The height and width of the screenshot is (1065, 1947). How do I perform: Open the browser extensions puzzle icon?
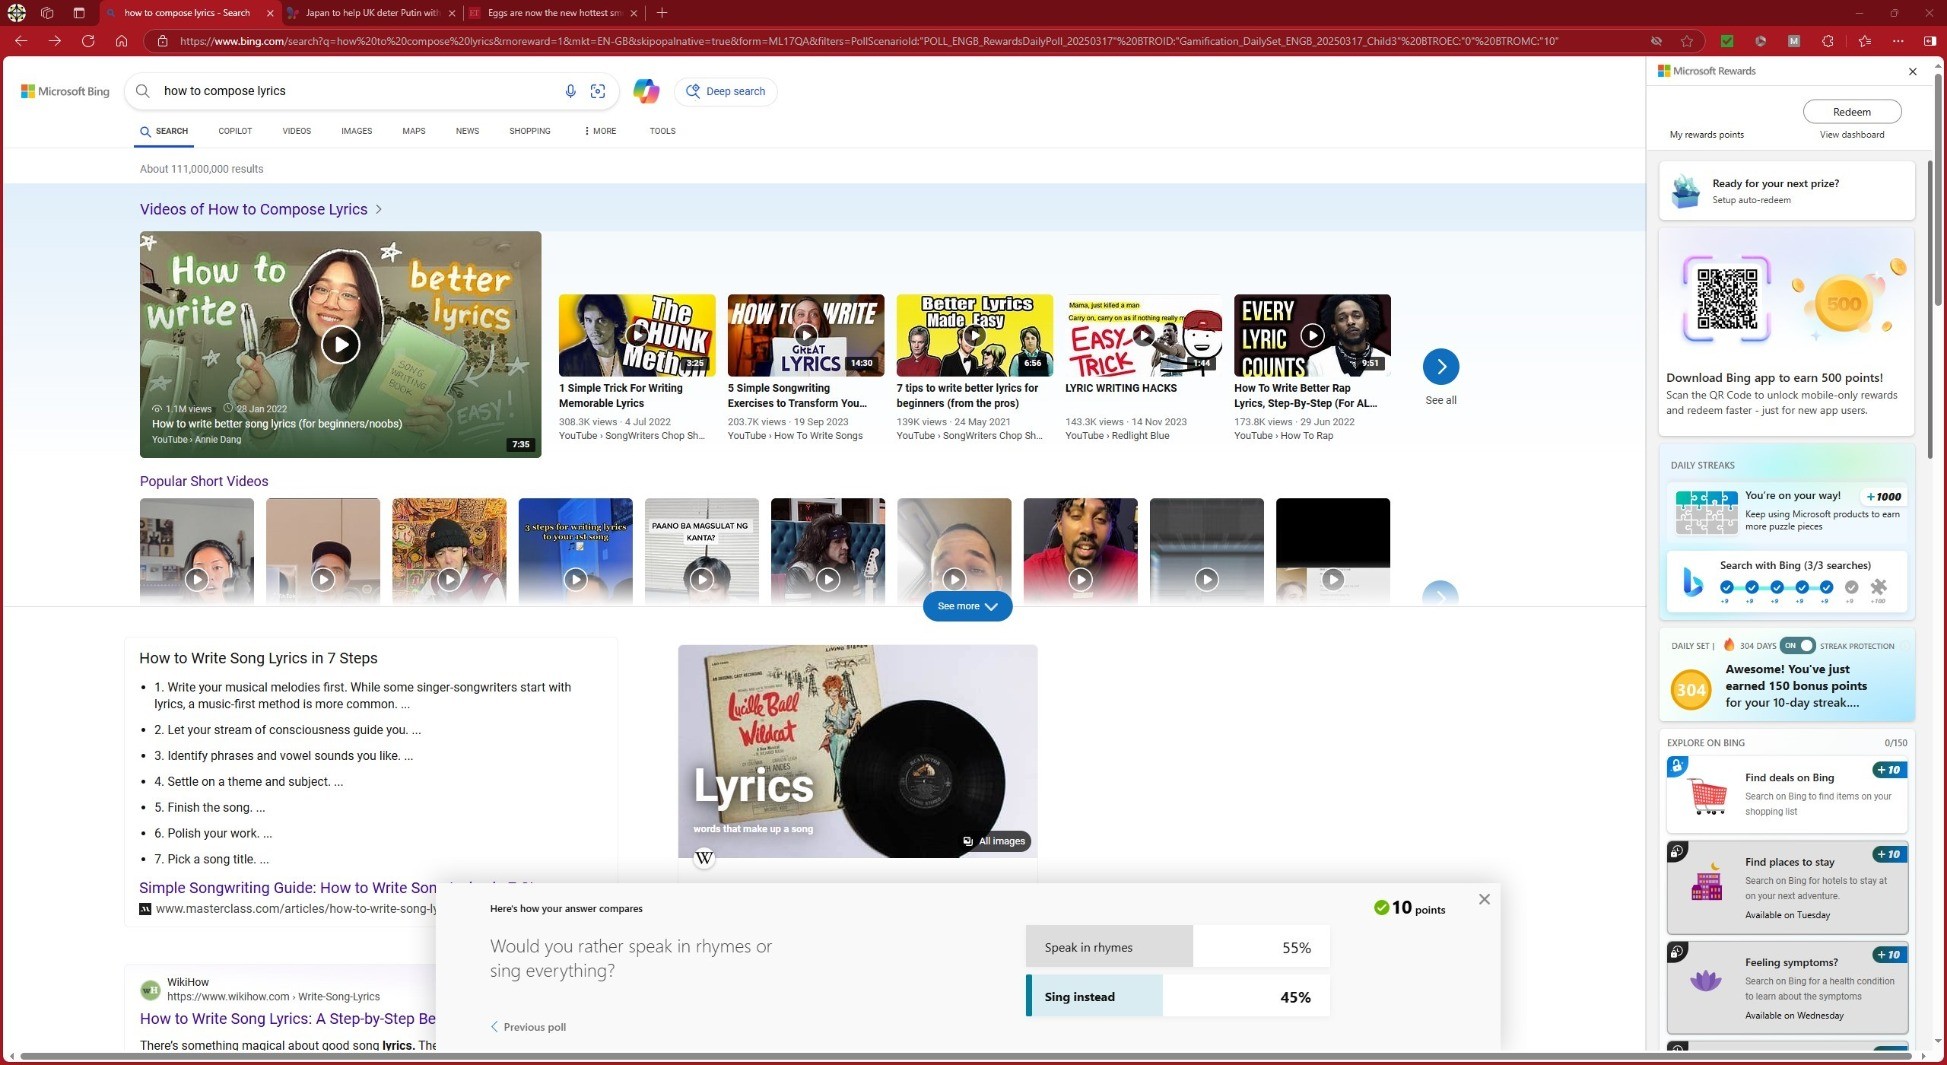click(x=1828, y=41)
